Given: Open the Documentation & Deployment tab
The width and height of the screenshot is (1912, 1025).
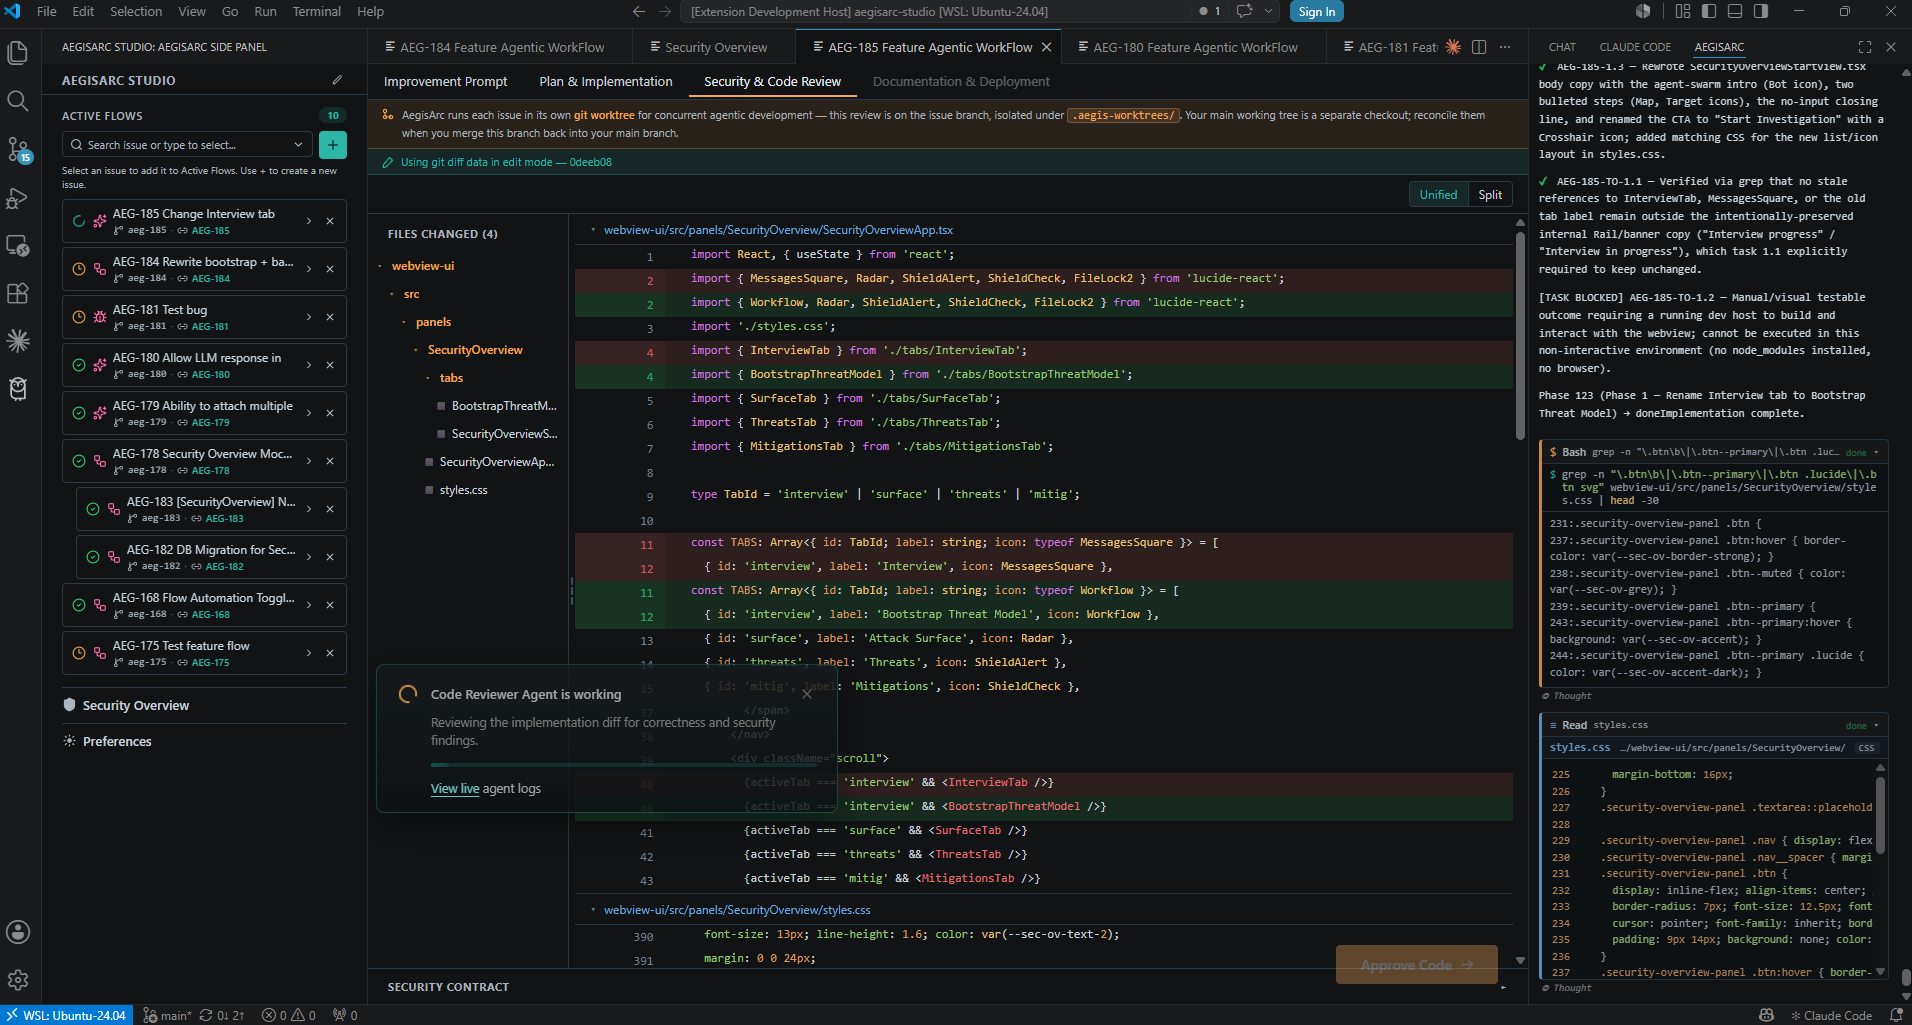Looking at the screenshot, I should pyautogui.click(x=961, y=82).
